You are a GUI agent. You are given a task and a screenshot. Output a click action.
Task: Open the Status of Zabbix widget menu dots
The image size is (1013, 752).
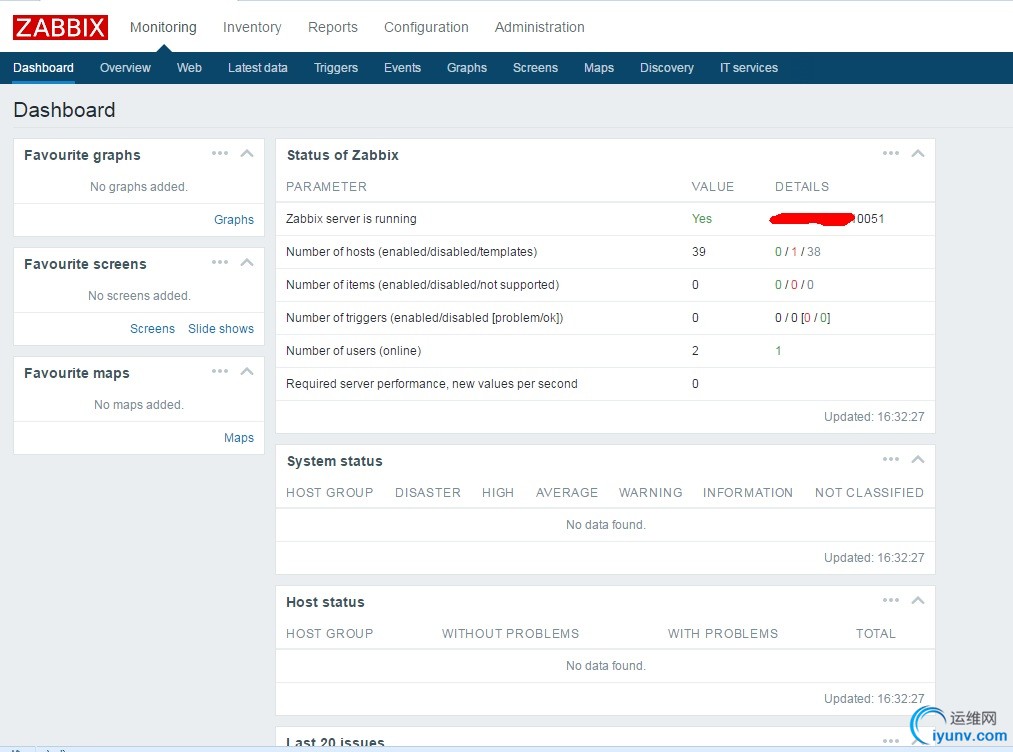[x=891, y=153]
